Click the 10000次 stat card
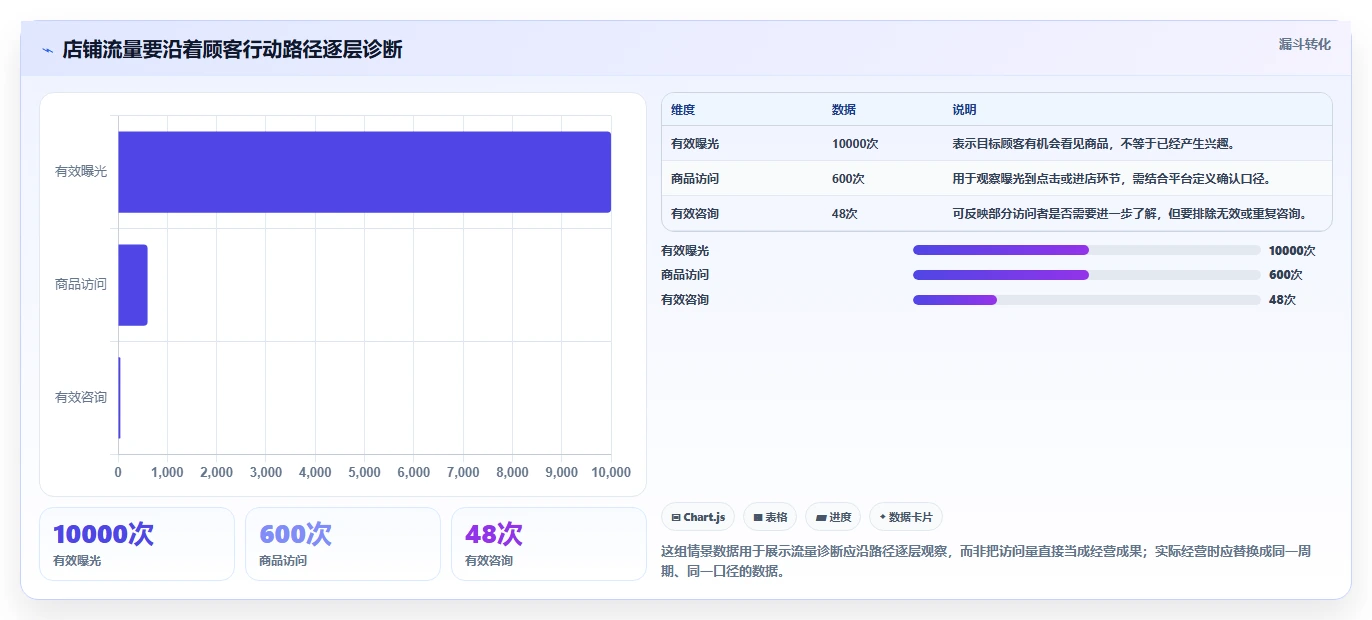This screenshot has height=620, width=1372. pos(137,544)
